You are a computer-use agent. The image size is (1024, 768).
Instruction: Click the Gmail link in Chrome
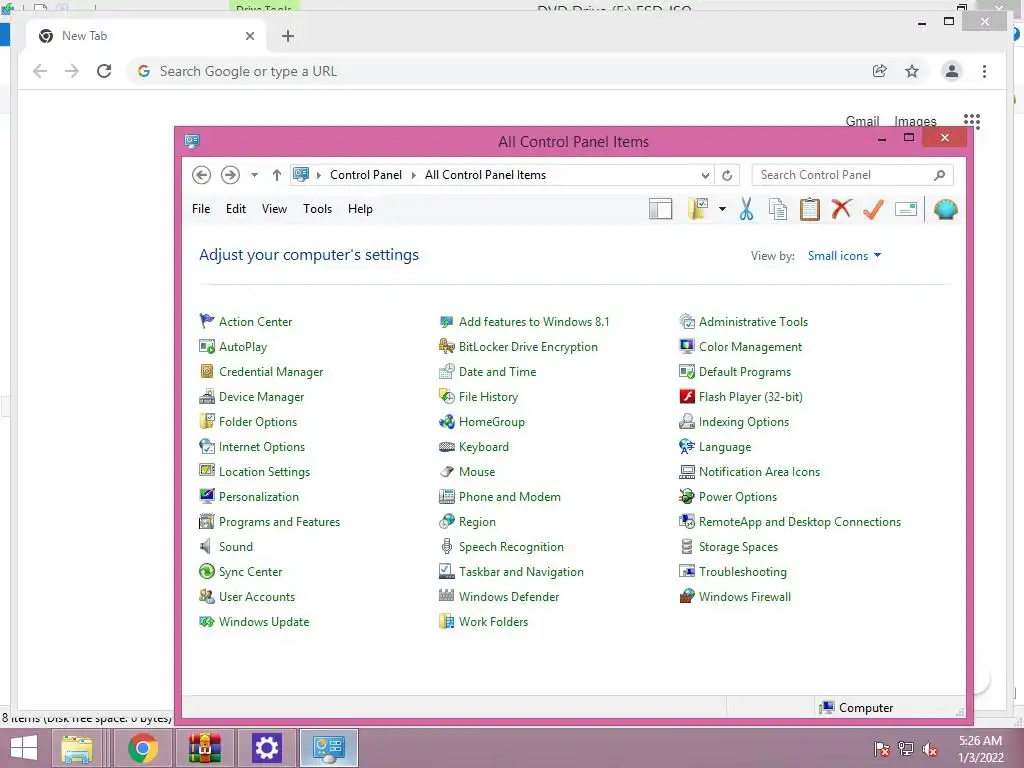tap(862, 121)
